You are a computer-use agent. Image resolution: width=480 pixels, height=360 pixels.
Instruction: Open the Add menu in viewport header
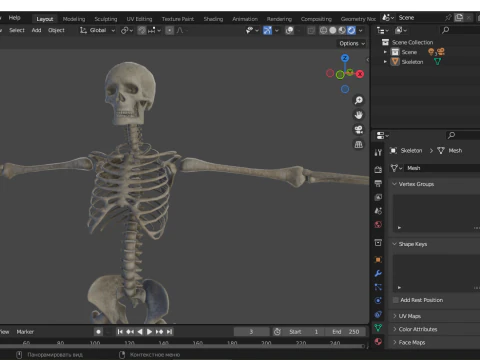click(x=36, y=30)
